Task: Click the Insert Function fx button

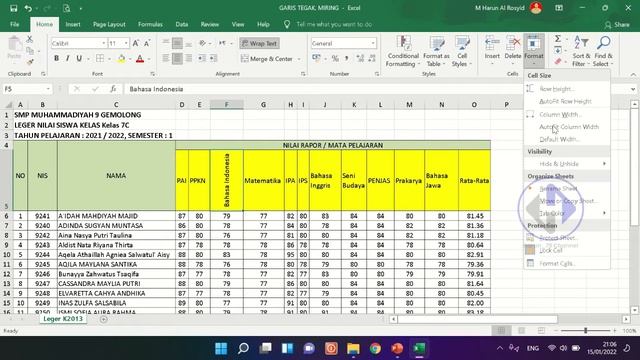Action: [x=113, y=89]
